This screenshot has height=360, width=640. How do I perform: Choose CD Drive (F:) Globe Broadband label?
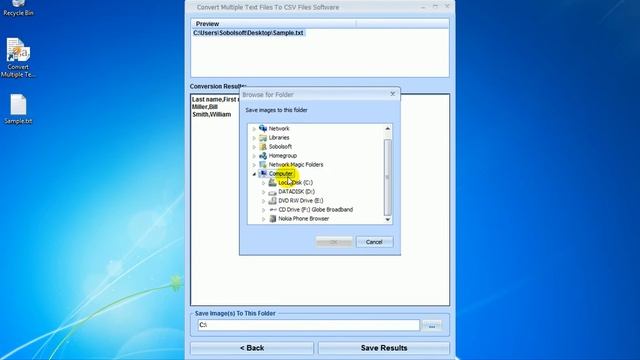(316, 209)
